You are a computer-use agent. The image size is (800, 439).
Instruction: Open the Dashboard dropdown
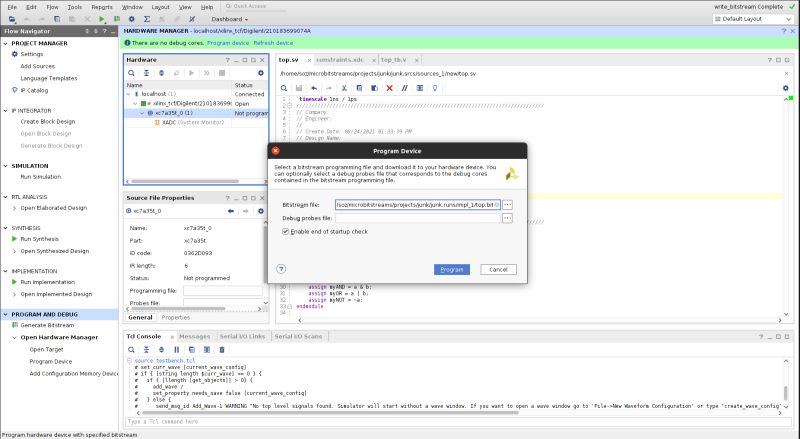230,19
